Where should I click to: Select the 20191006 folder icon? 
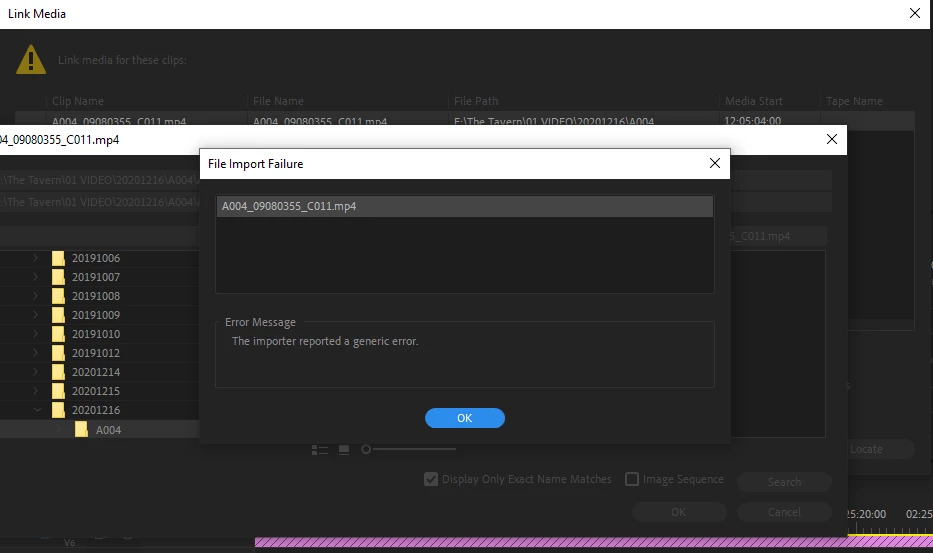(x=58, y=258)
